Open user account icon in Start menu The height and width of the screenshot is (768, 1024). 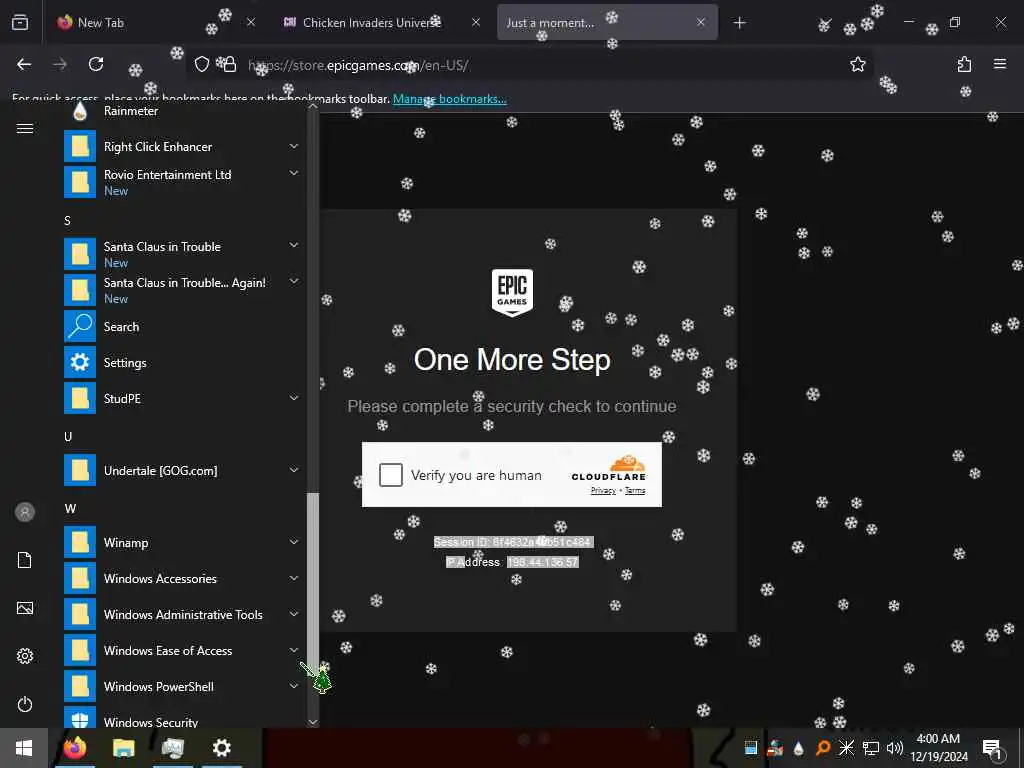click(25, 512)
